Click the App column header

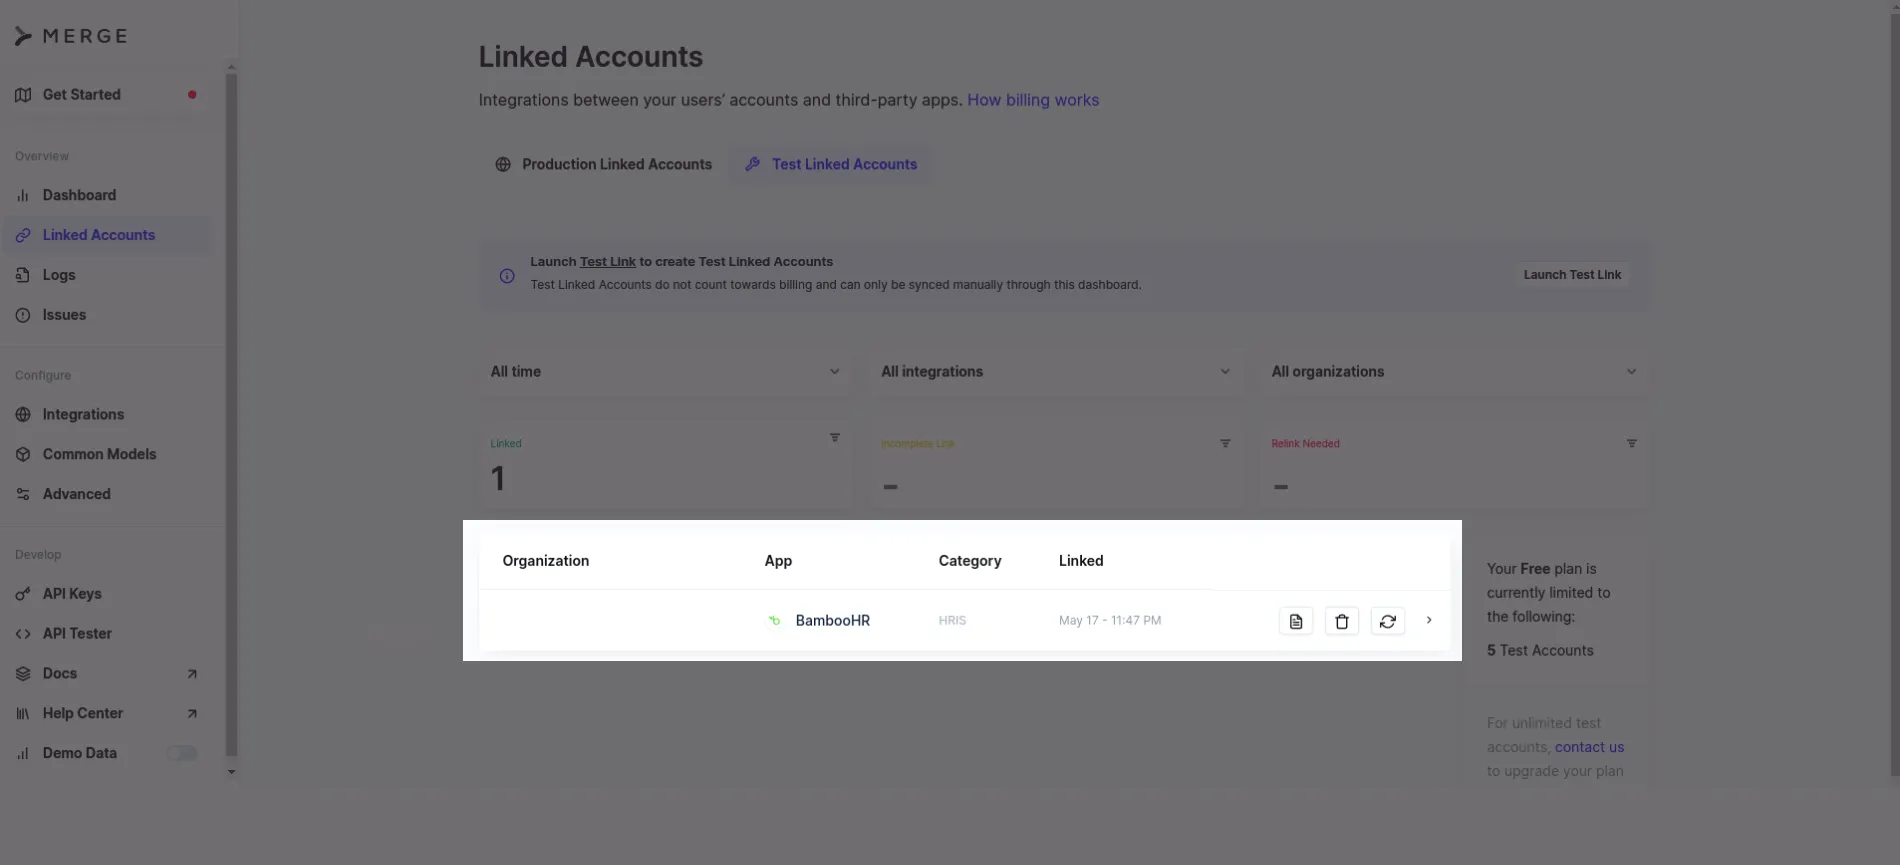pos(778,561)
